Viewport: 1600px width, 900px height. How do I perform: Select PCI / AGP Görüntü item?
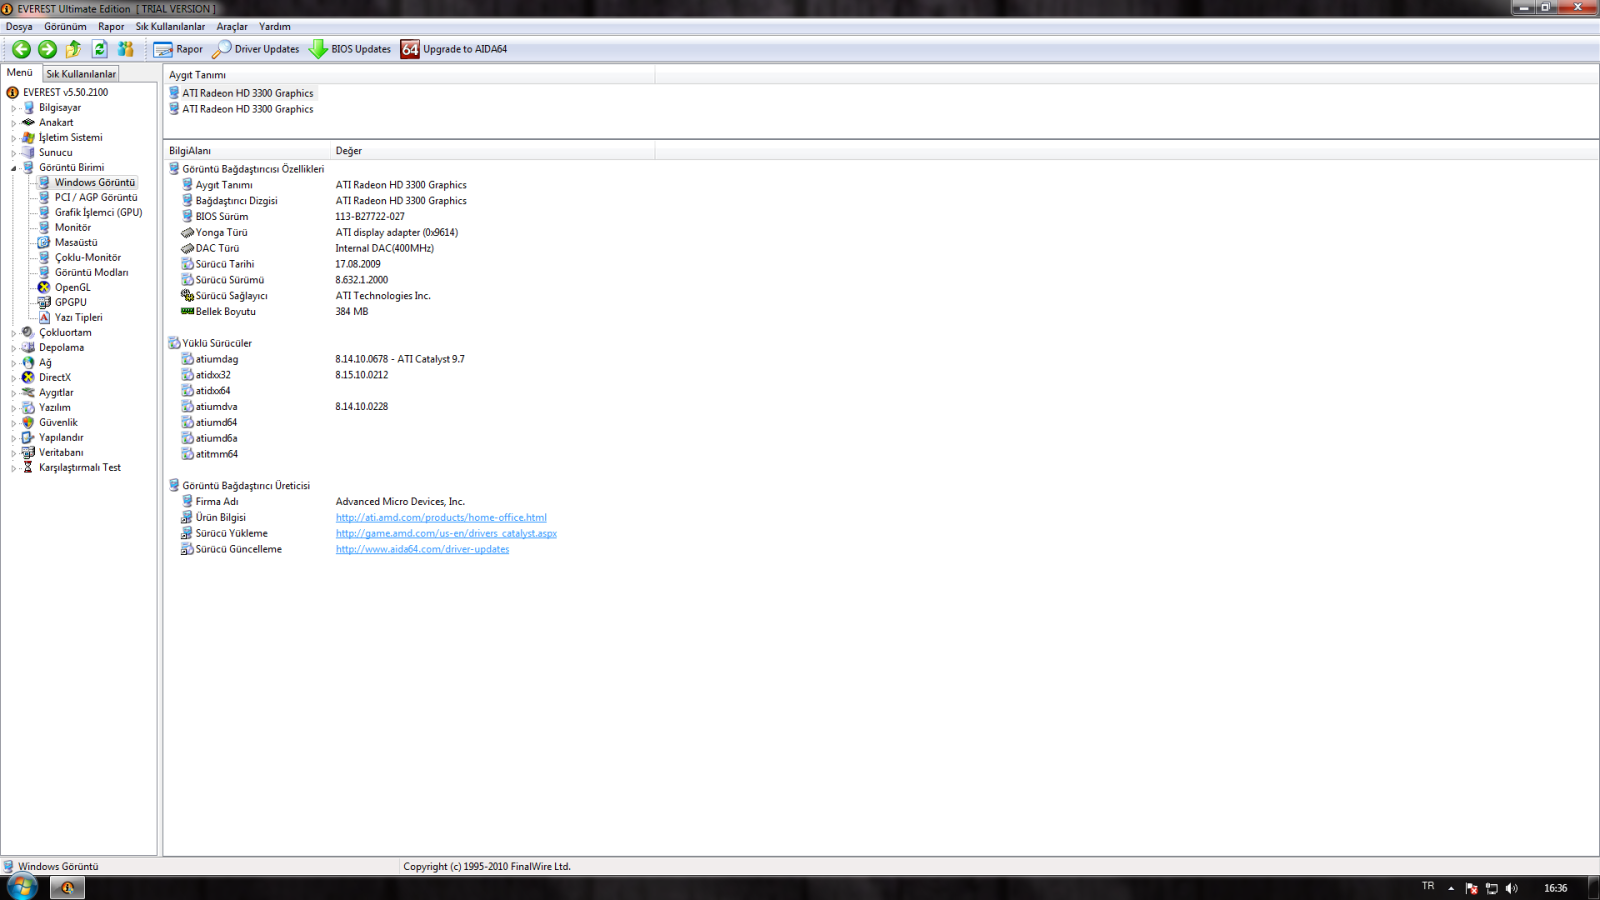(x=96, y=197)
